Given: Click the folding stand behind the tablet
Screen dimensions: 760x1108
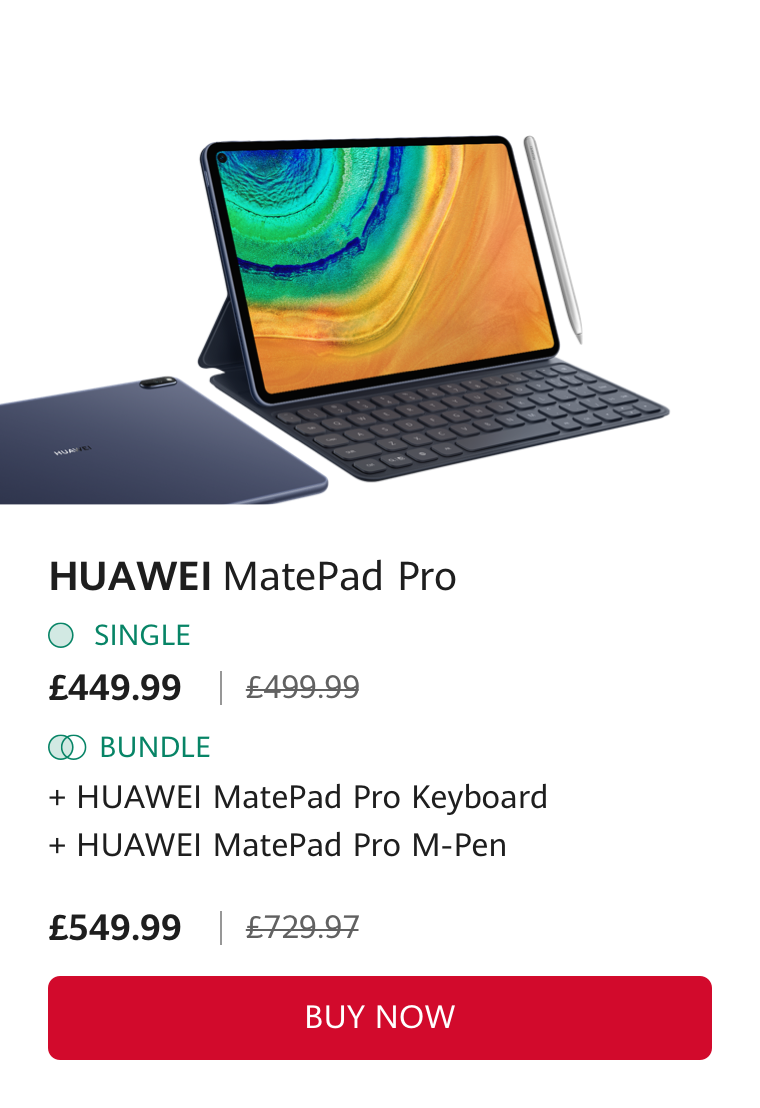Looking at the screenshot, I should (219, 338).
